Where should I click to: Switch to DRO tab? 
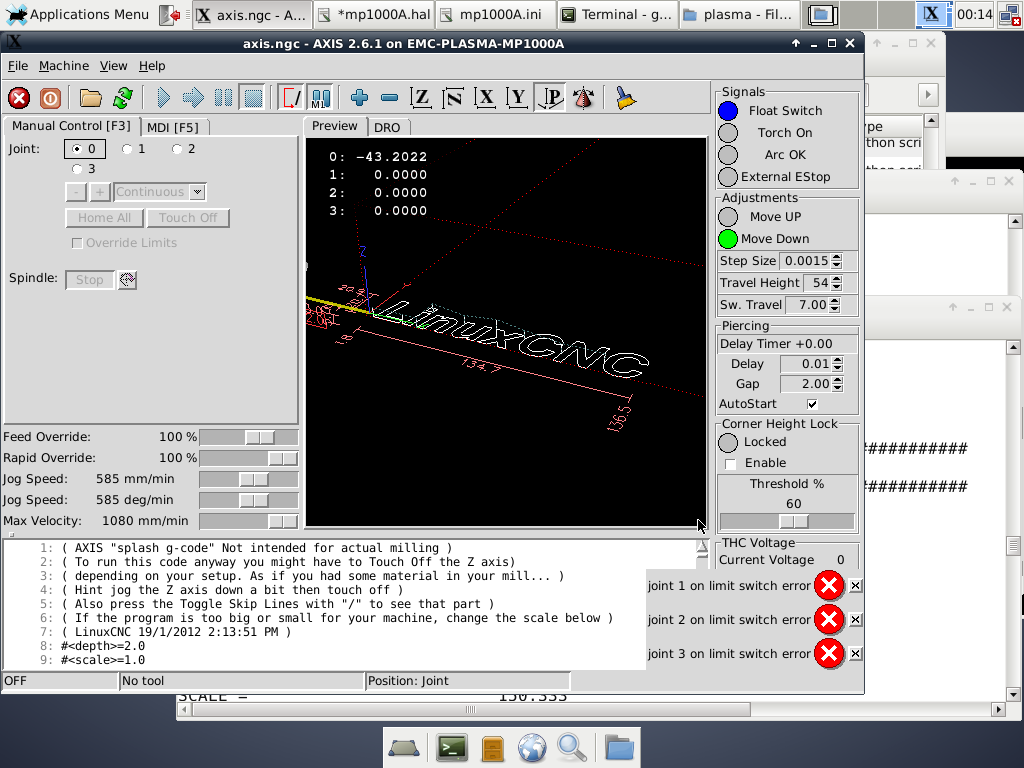pyautogui.click(x=387, y=127)
